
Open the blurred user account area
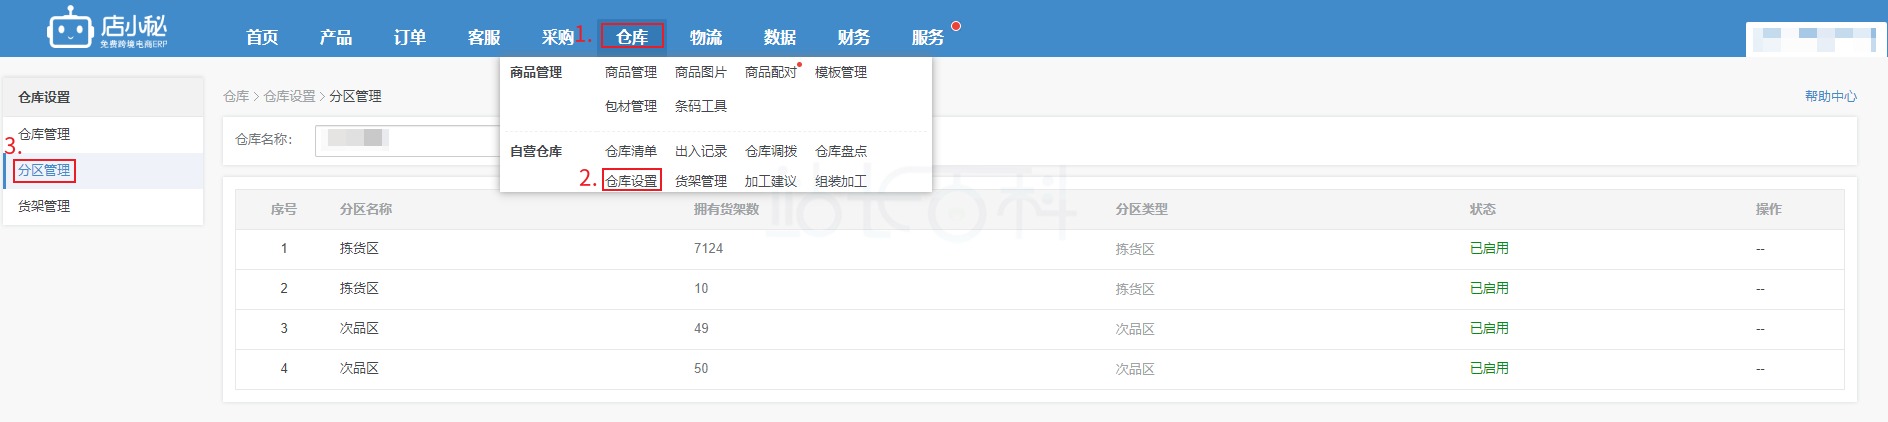pyautogui.click(x=1815, y=38)
